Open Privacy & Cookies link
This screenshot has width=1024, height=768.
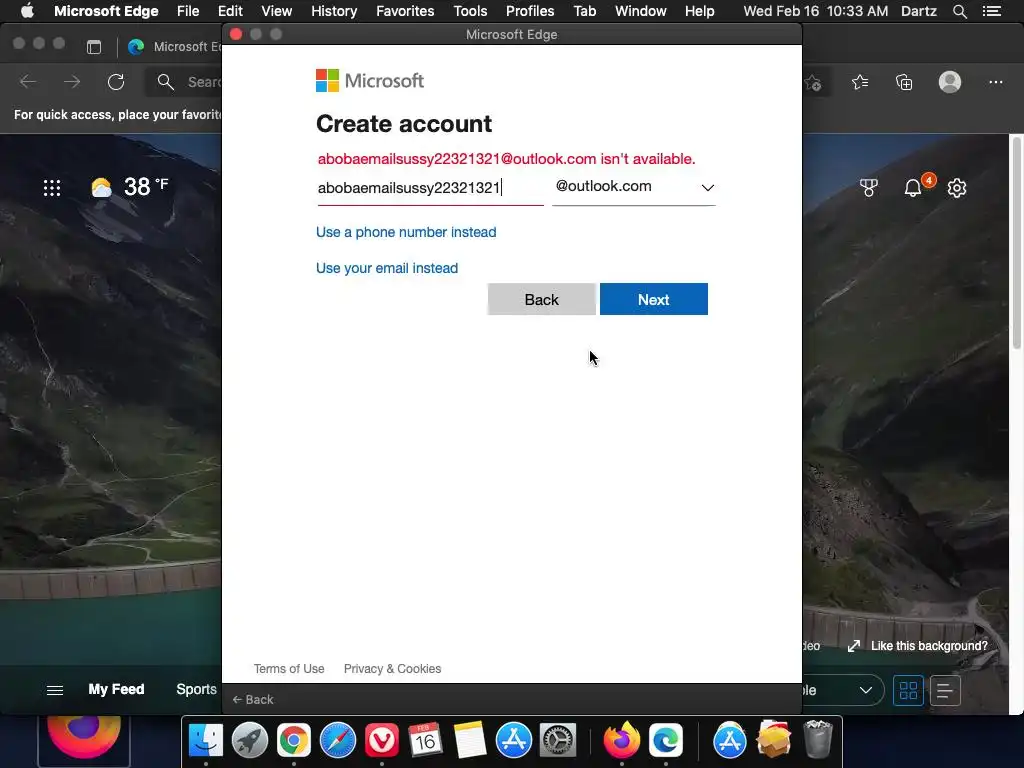[x=392, y=669]
